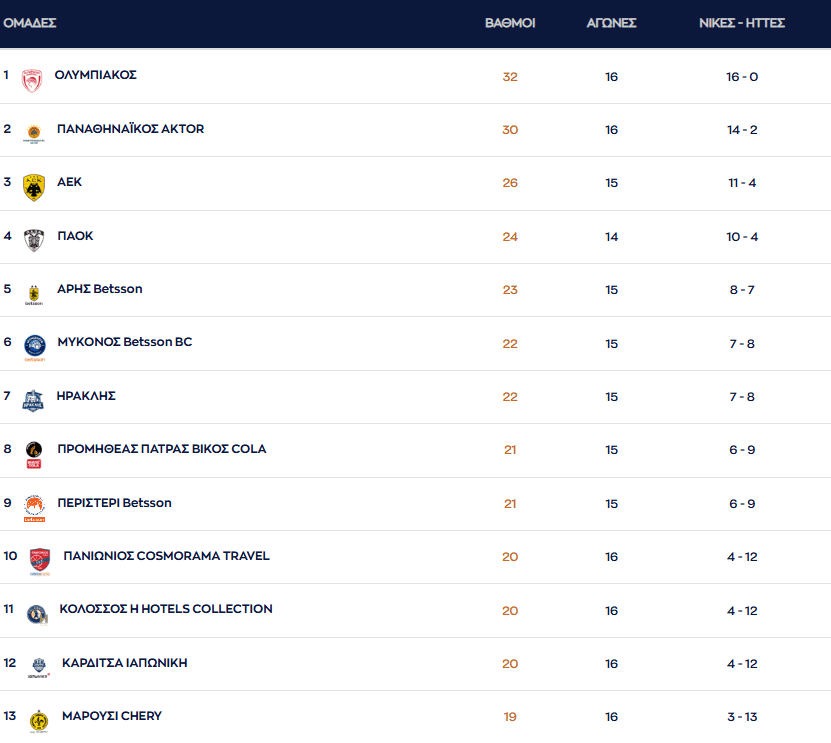This screenshot has width=831, height=743.
Task: Click the yellow AEK team logo
Action: point(34,187)
